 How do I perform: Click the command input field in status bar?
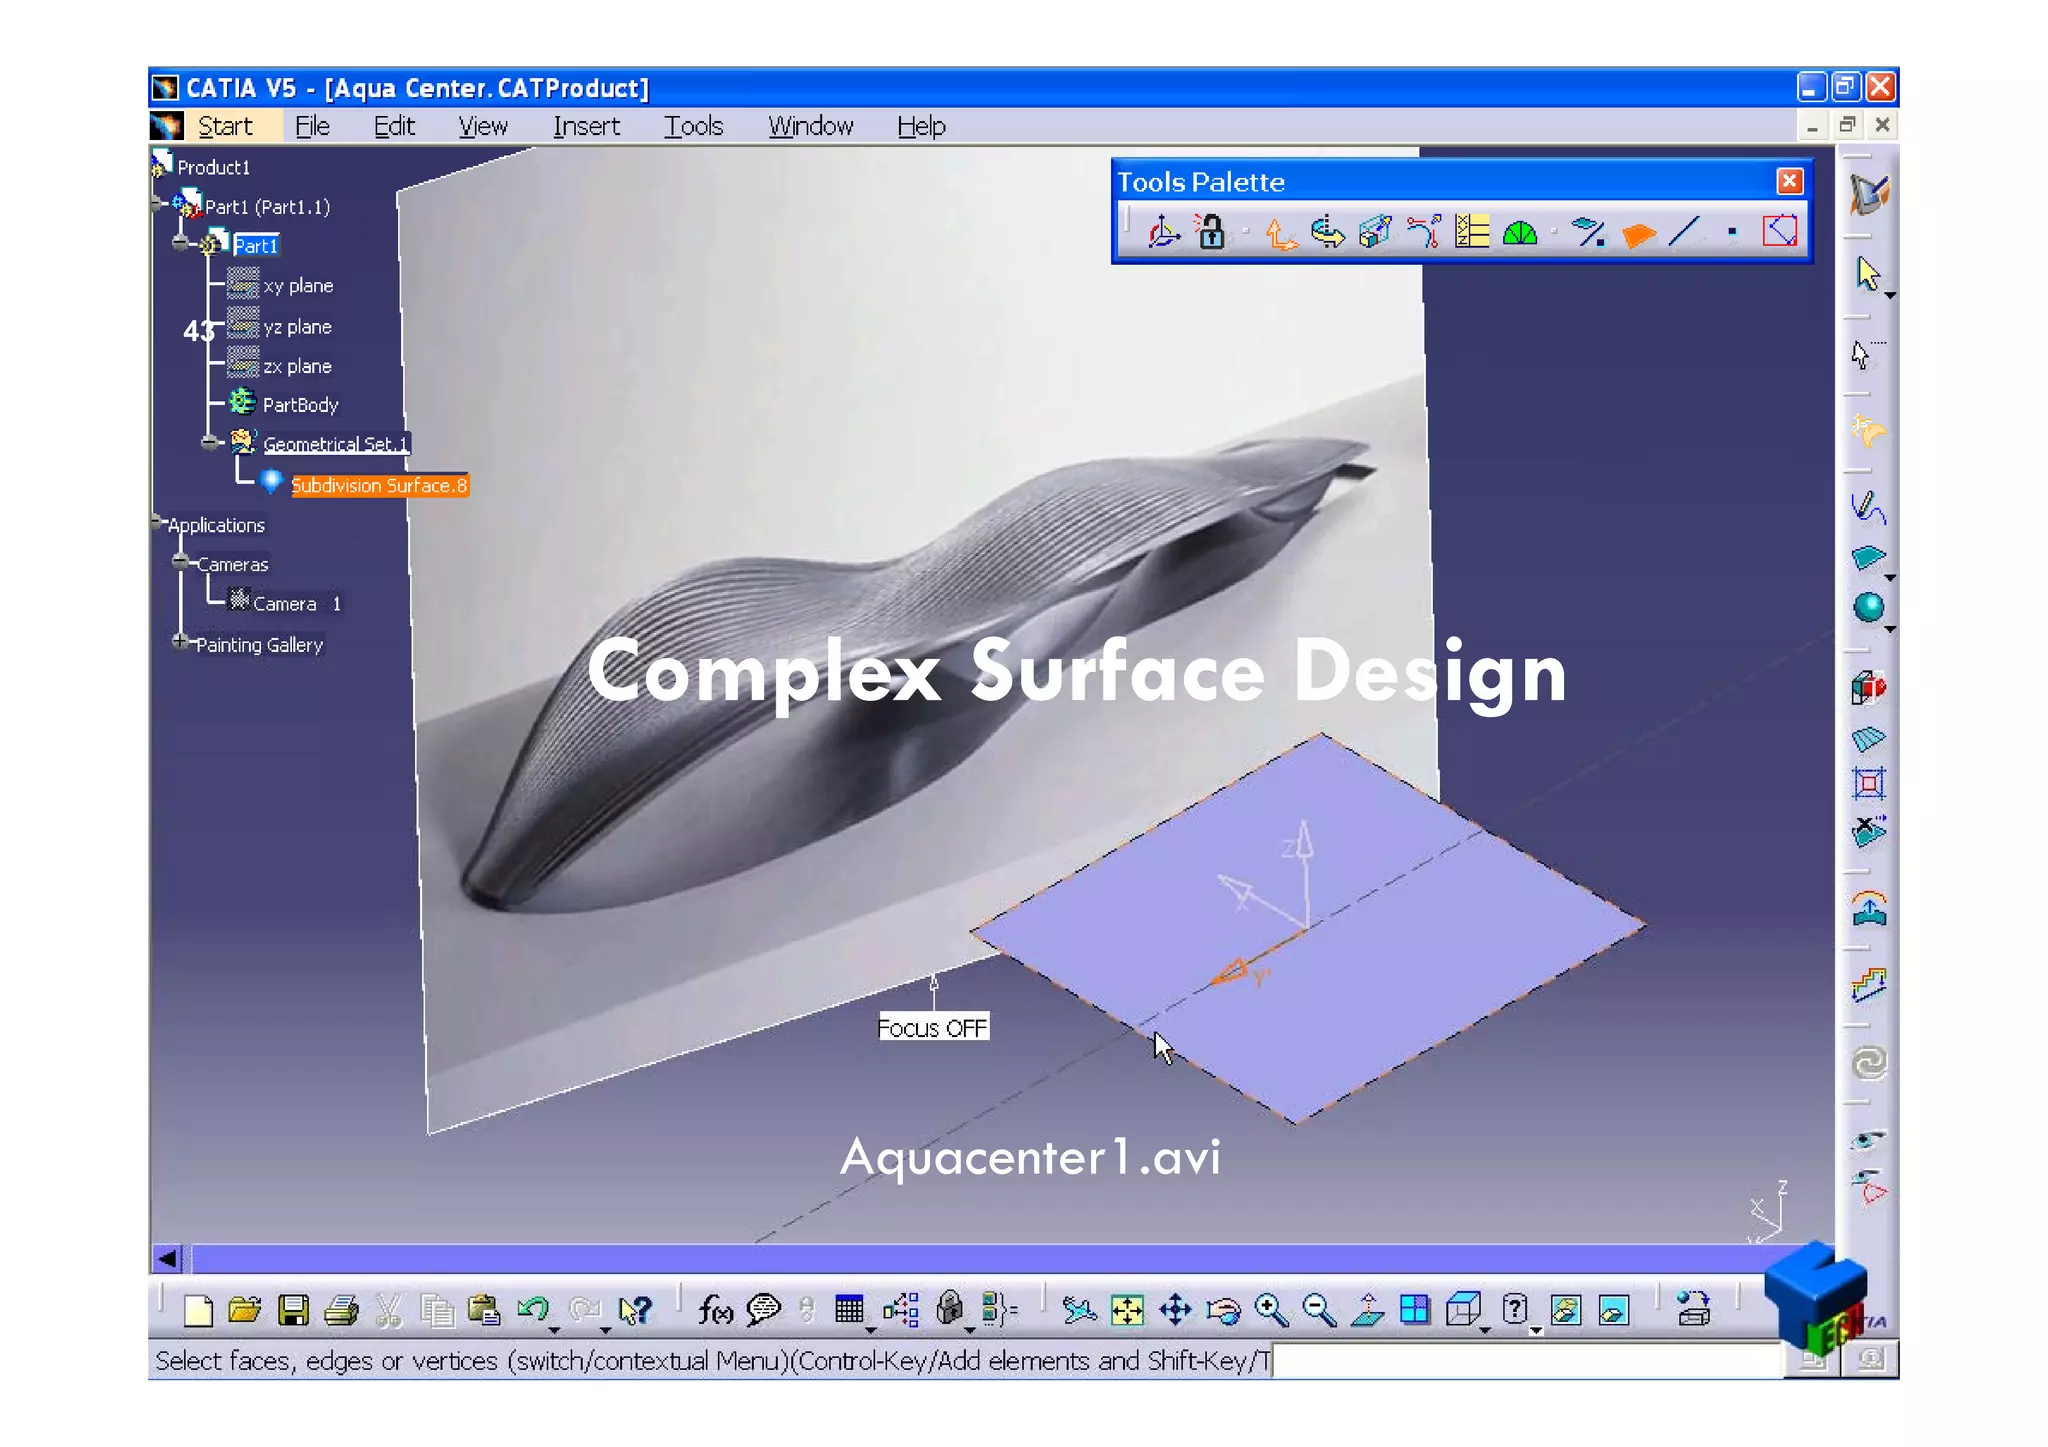[x=1526, y=1361]
